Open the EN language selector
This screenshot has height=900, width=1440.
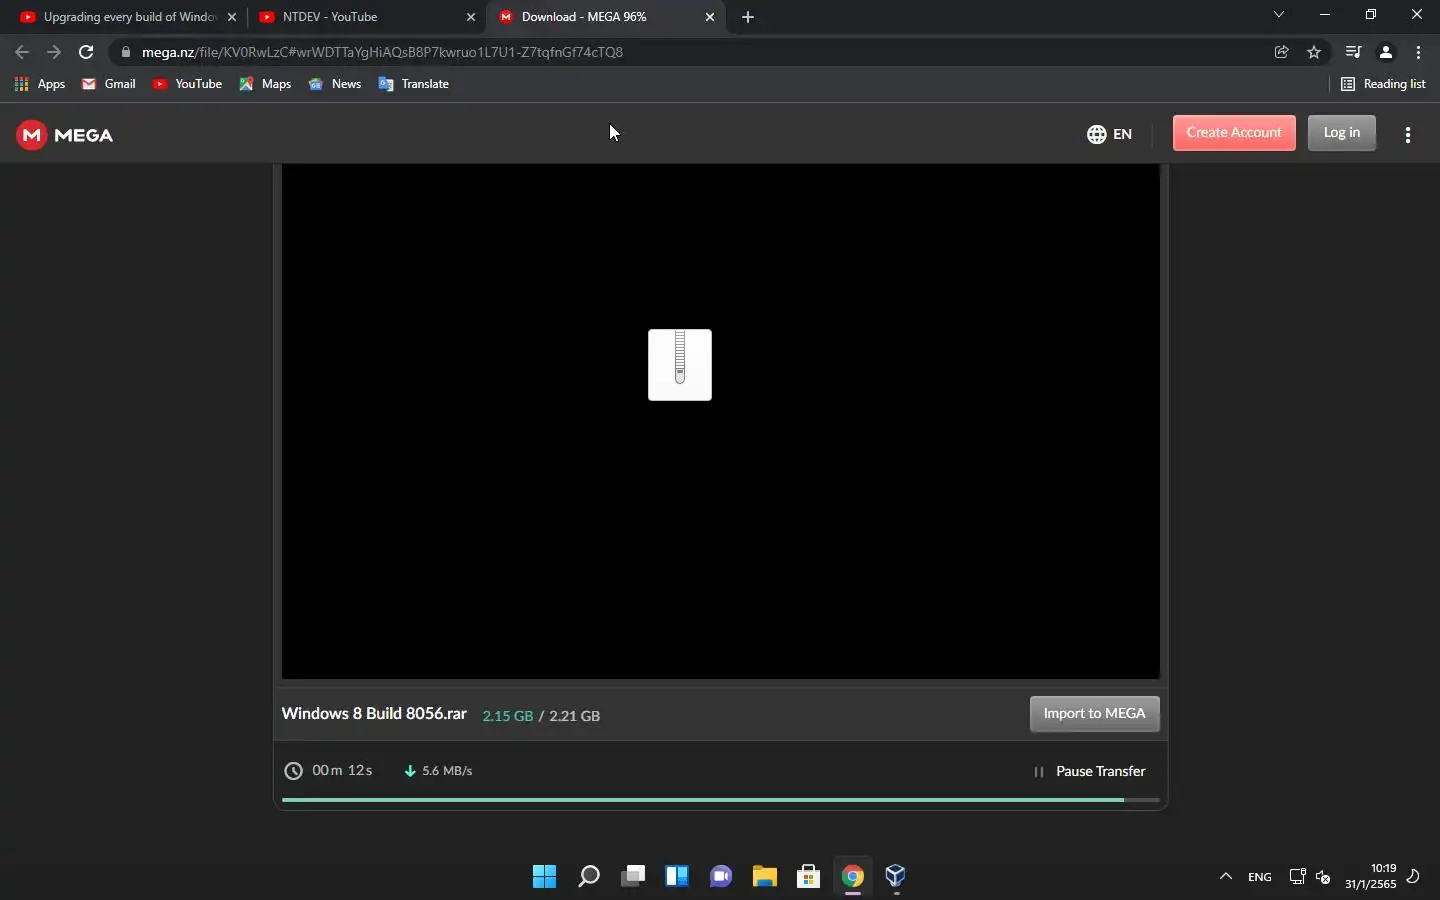pyautogui.click(x=1110, y=134)
